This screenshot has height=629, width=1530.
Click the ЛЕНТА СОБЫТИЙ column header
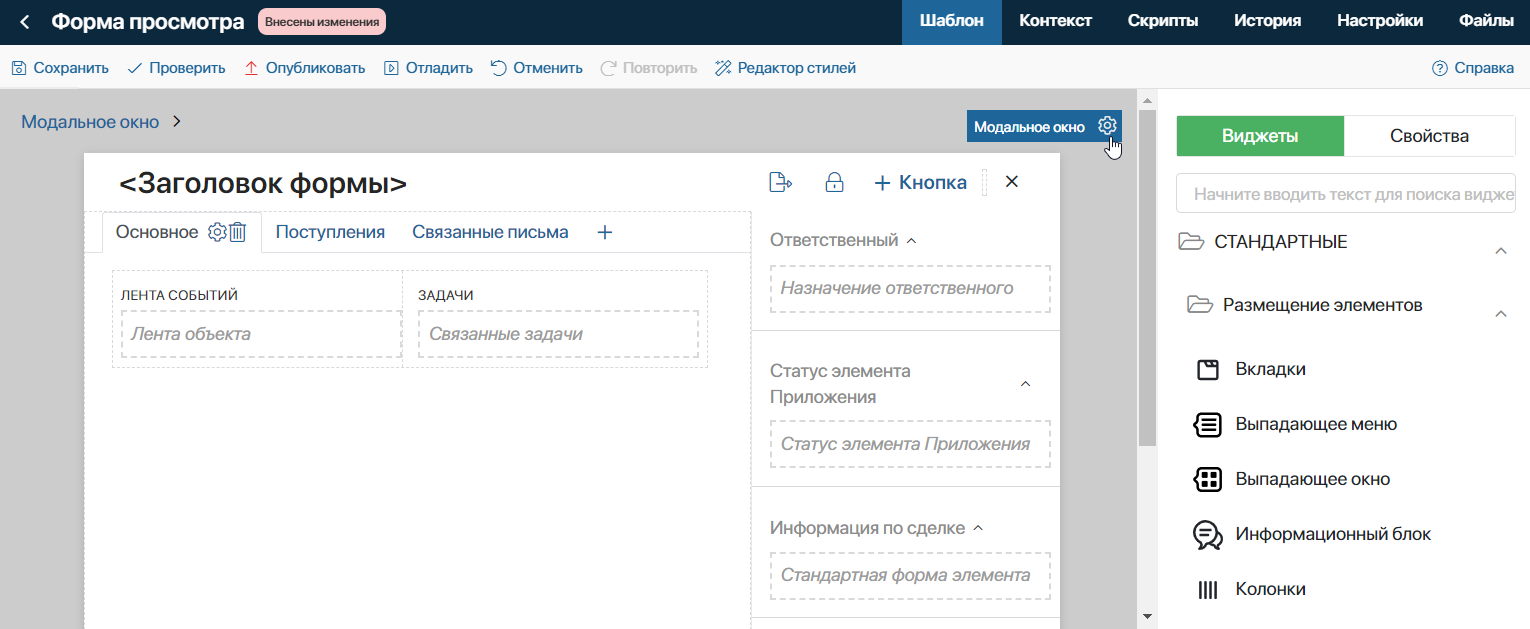[x=179, y=295]
